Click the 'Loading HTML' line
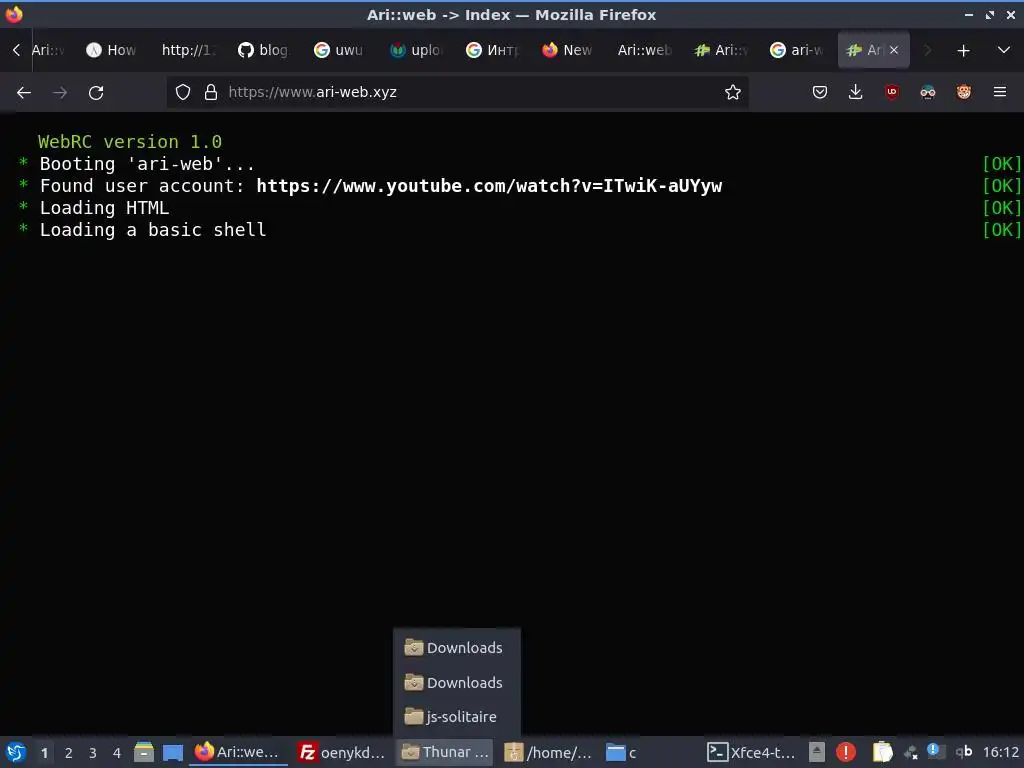 (104, 208)
